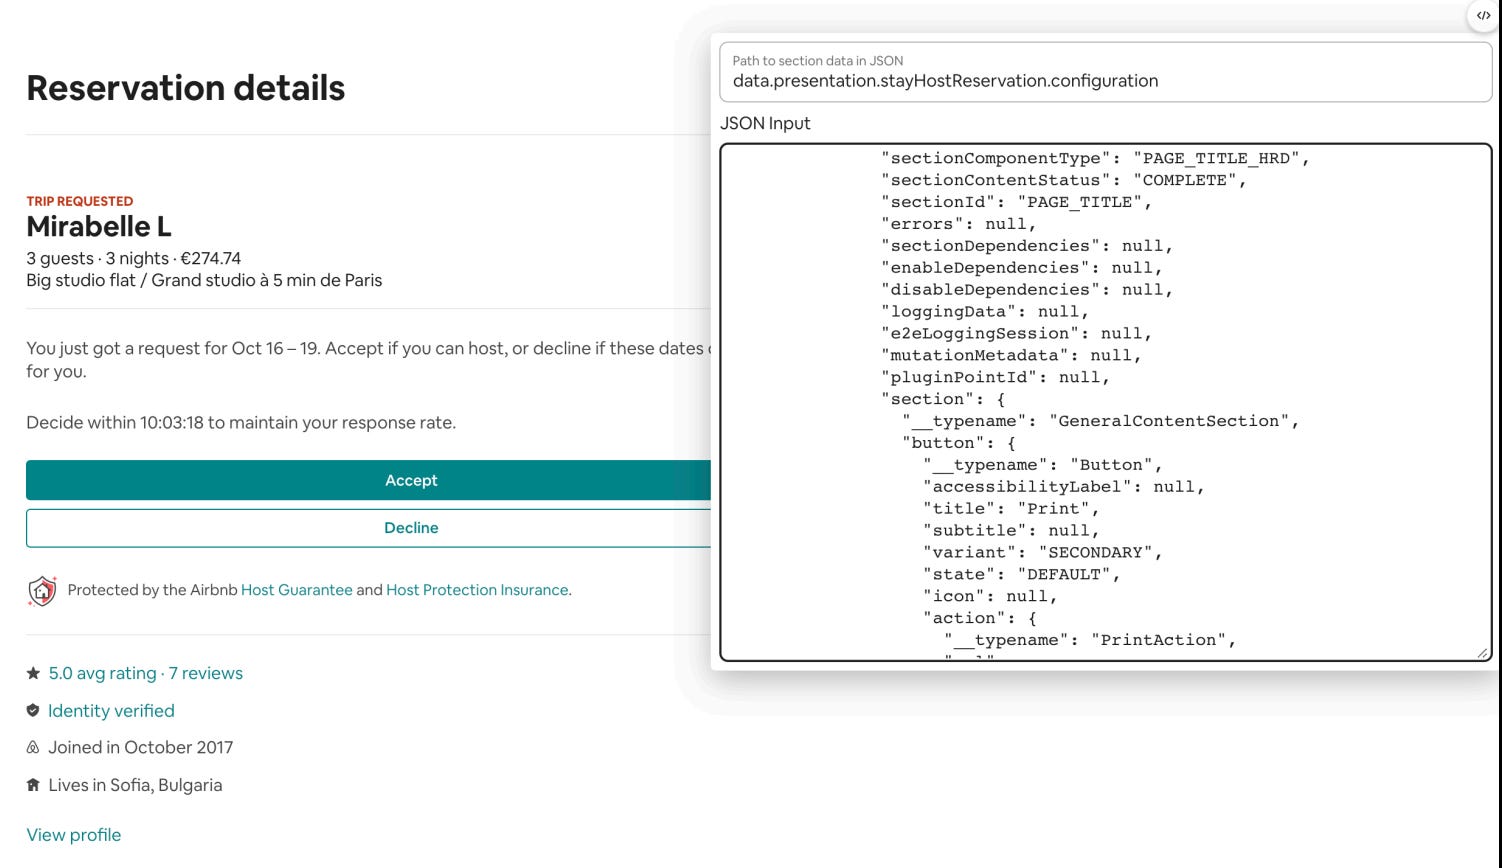Click Joined in October 2017 text
The height and width of the screenshot is (868, 1502).
pyautogui.click(x=141, y=748)
